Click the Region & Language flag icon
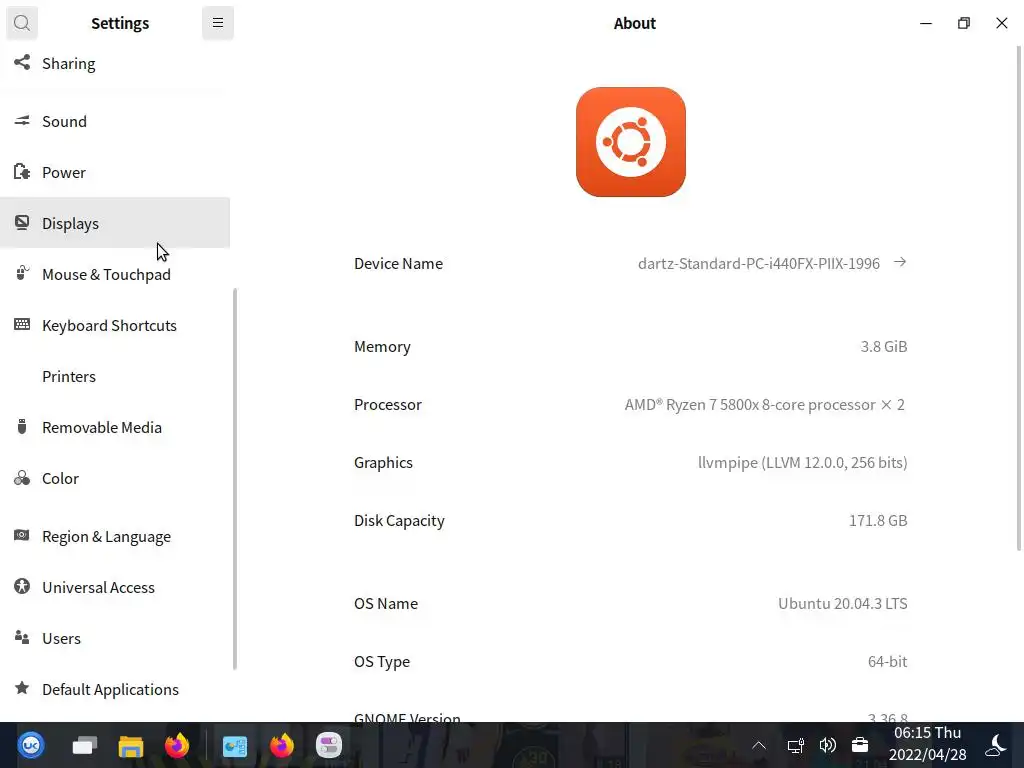The width and height of the screenshot is (1024, 768). pyautogui.click(x=22, y=536)
